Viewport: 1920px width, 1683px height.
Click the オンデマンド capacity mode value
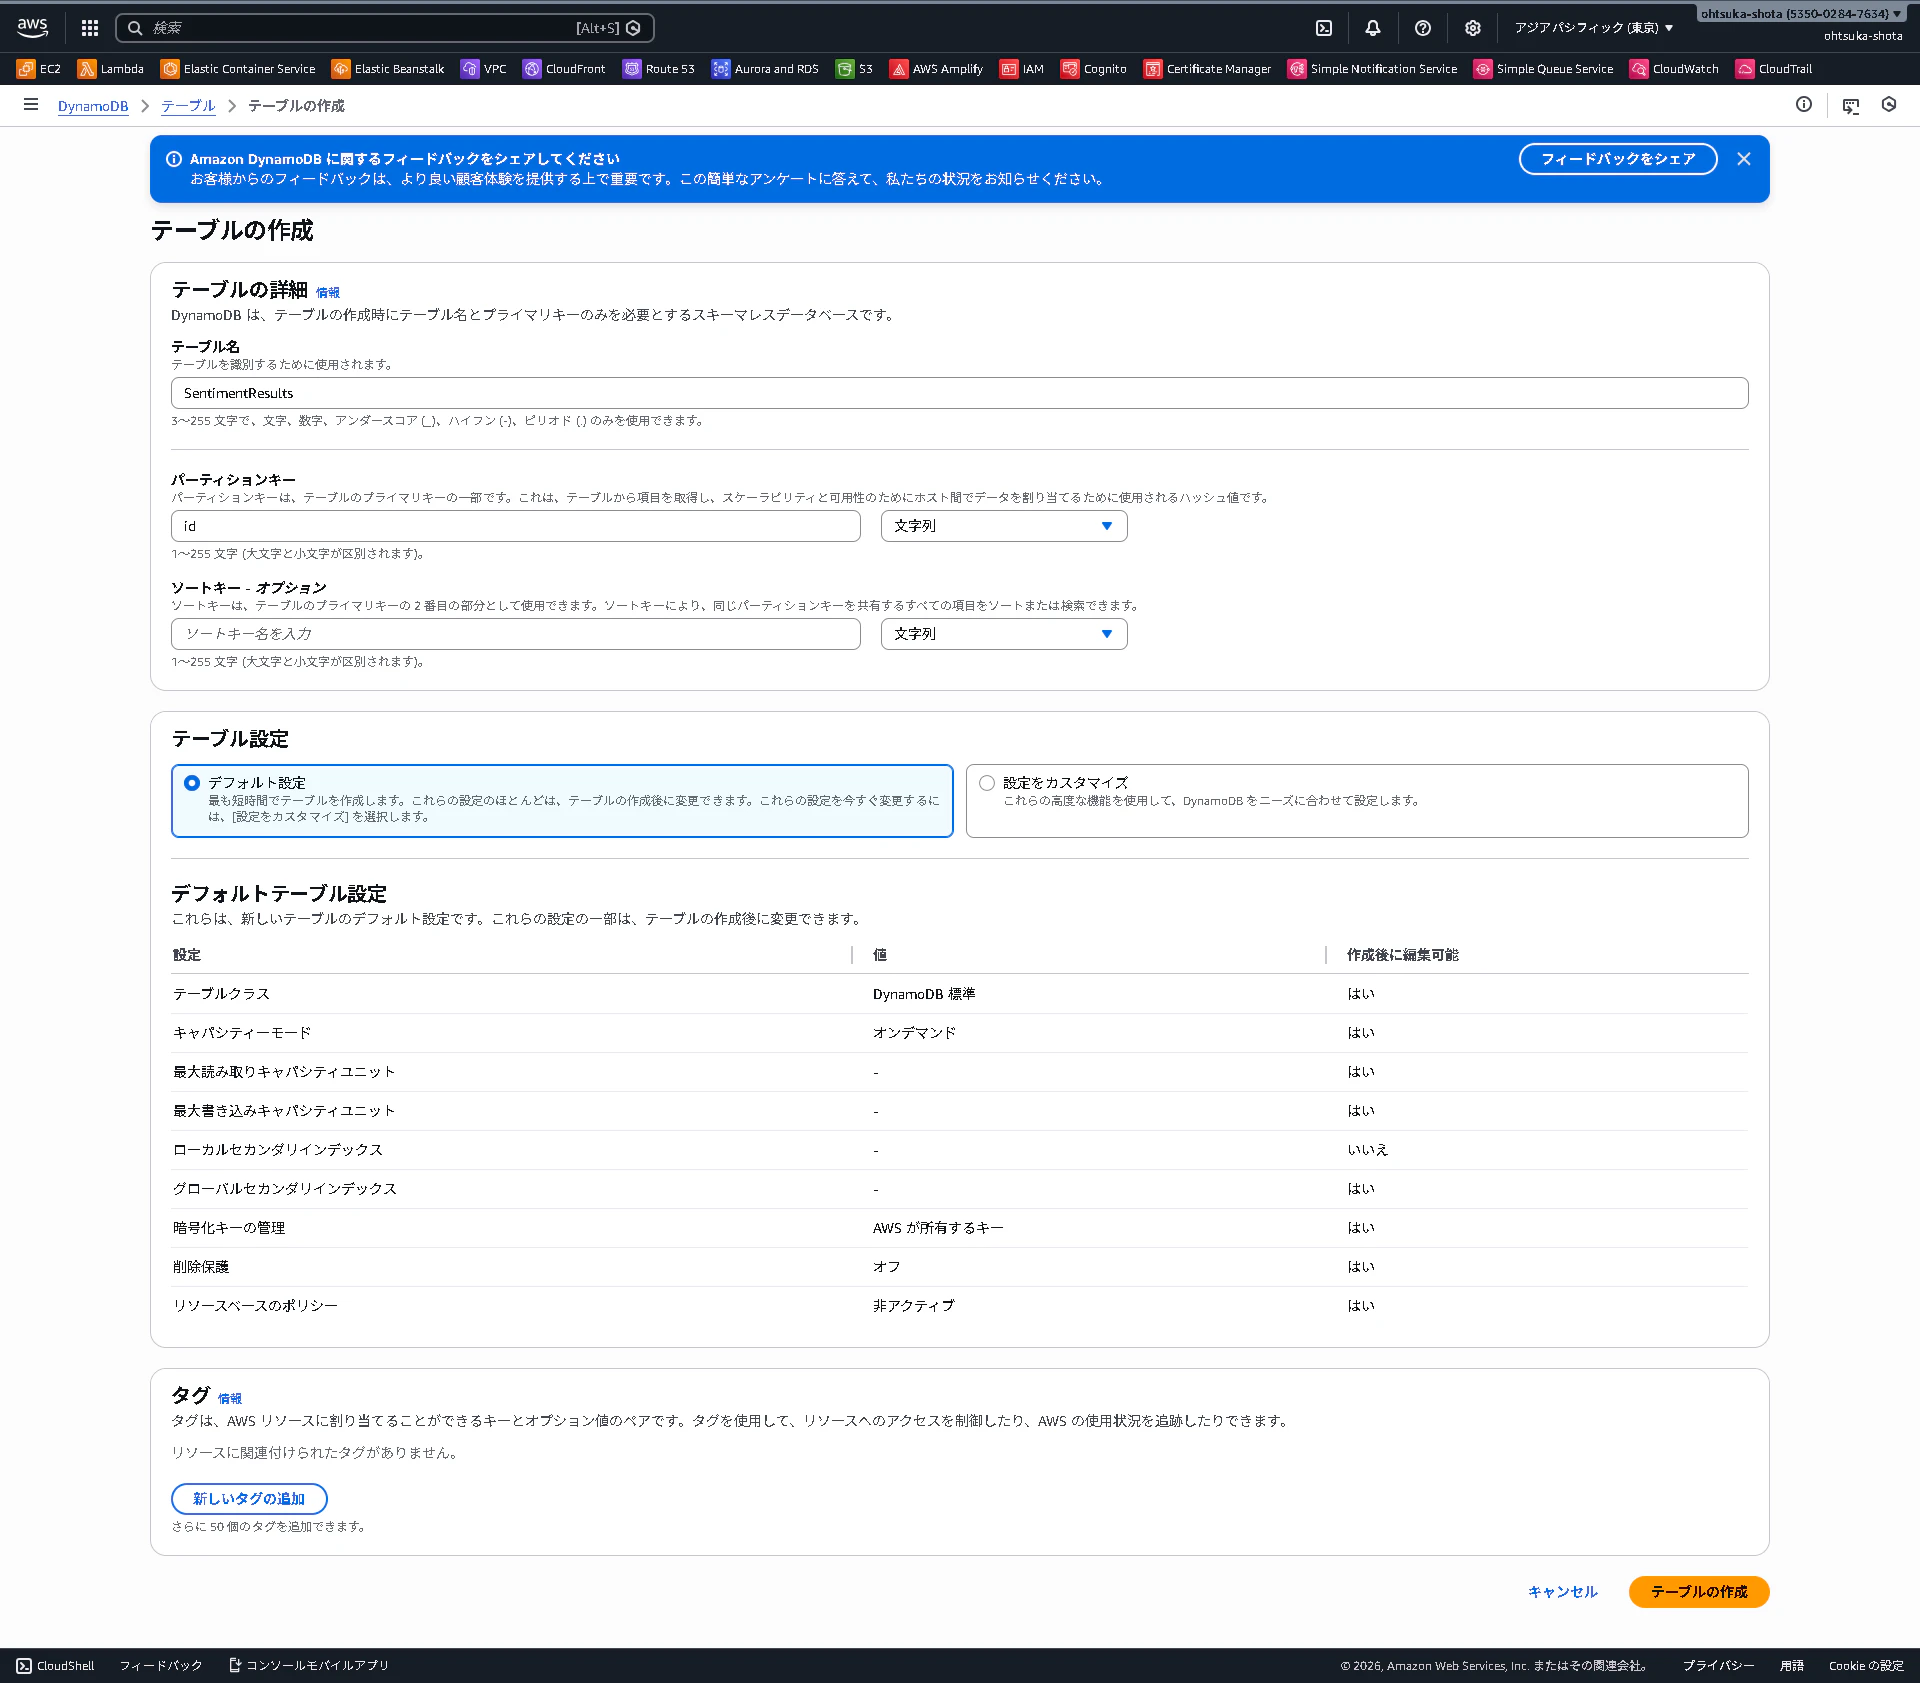[914, 1033]
